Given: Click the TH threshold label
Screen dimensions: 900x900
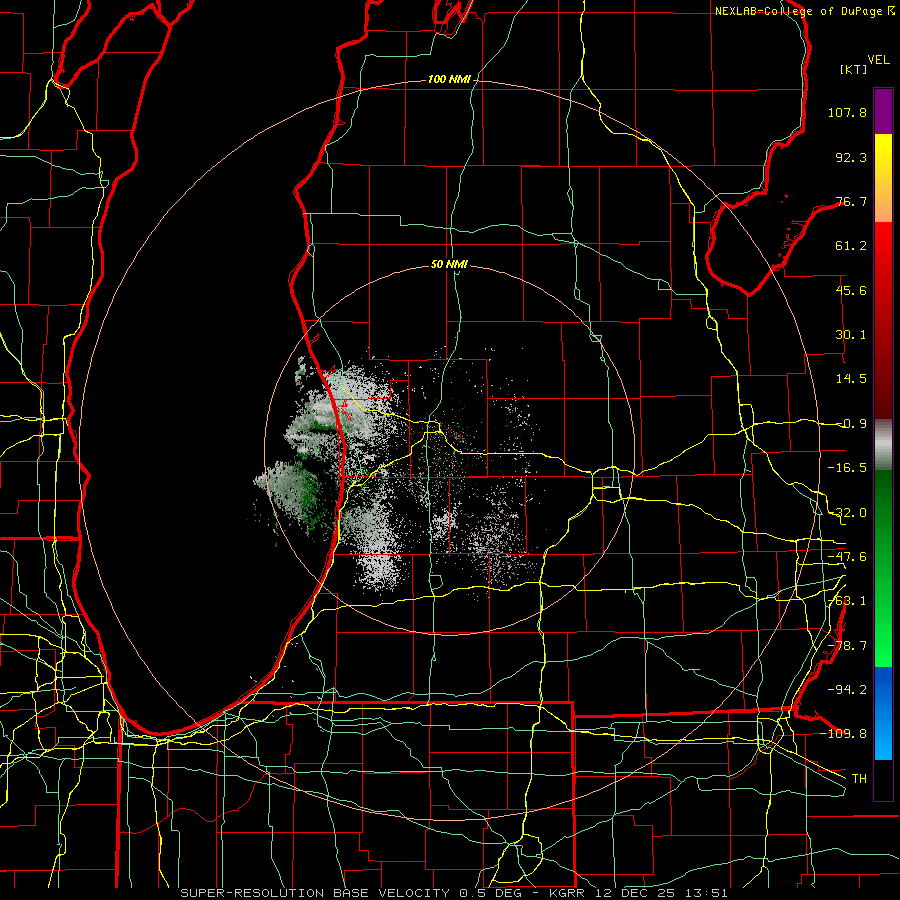Looking at the screenshot, I should coord(859,778).
